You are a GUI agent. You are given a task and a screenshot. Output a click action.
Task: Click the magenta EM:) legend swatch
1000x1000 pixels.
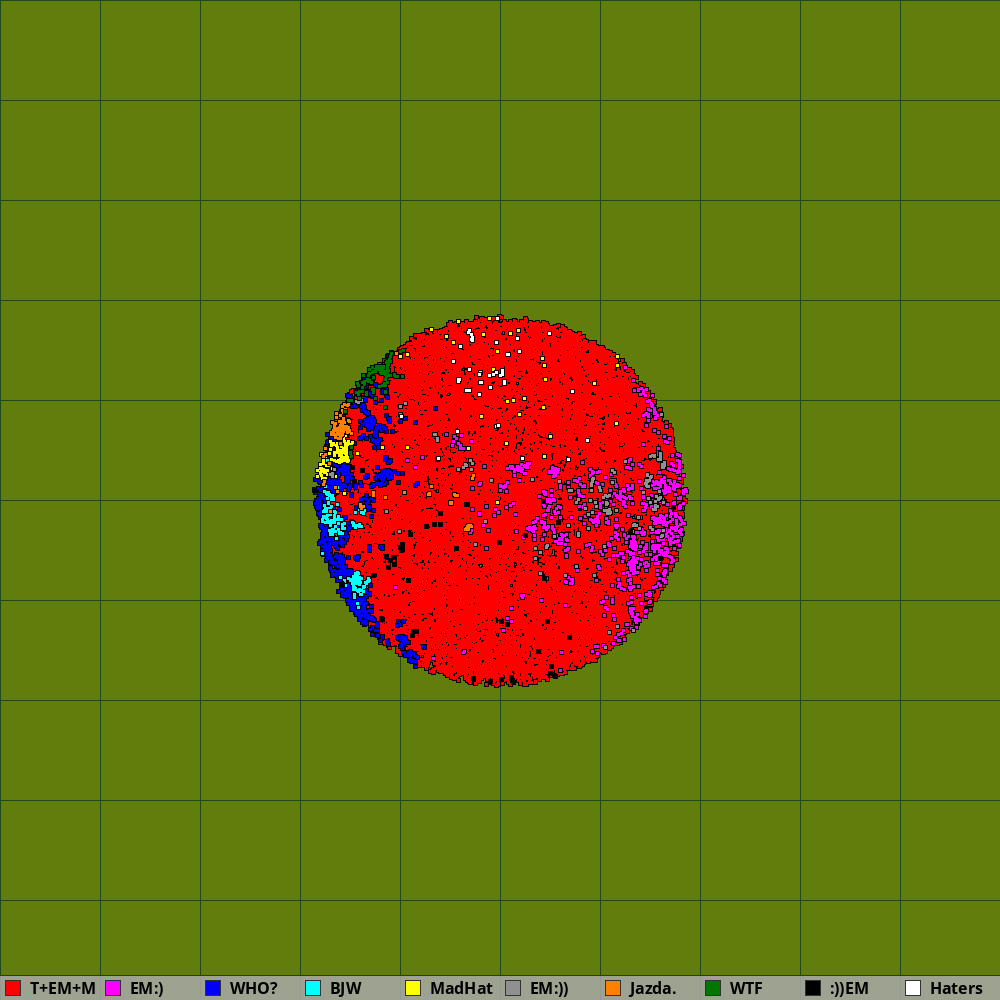pyautogui.click(x=113, y=988)
